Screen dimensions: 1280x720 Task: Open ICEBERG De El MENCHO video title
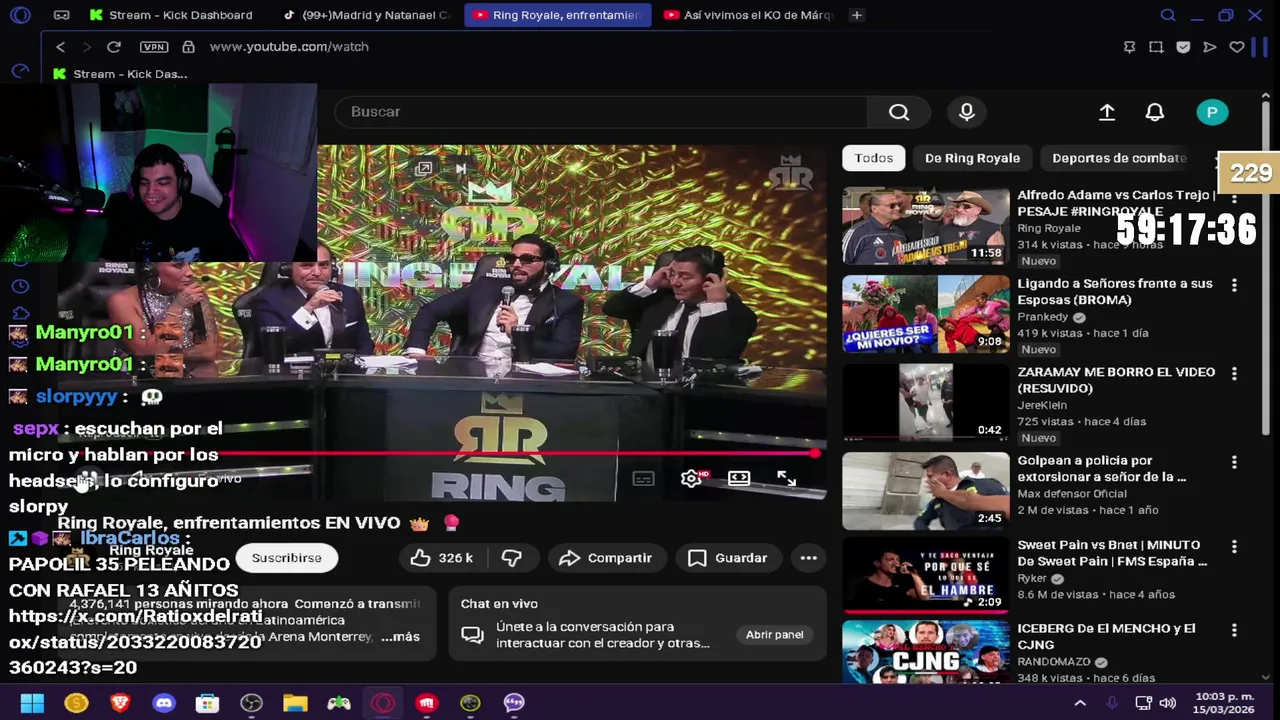1106,637
